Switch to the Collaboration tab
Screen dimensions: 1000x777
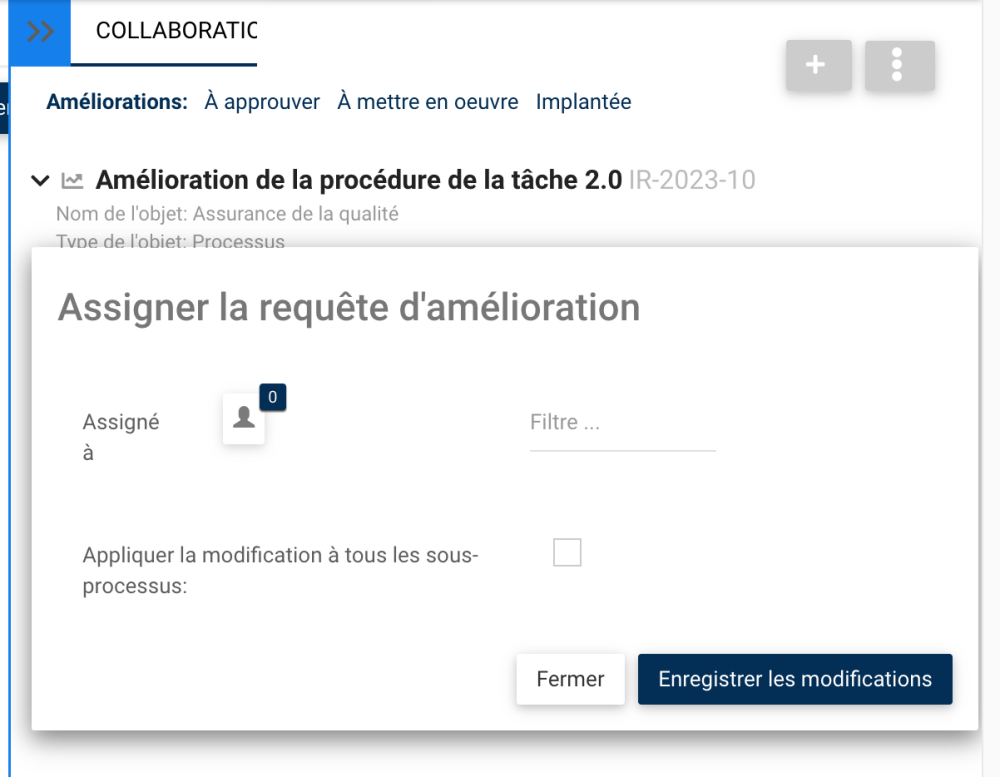click(x=175, y=31)
